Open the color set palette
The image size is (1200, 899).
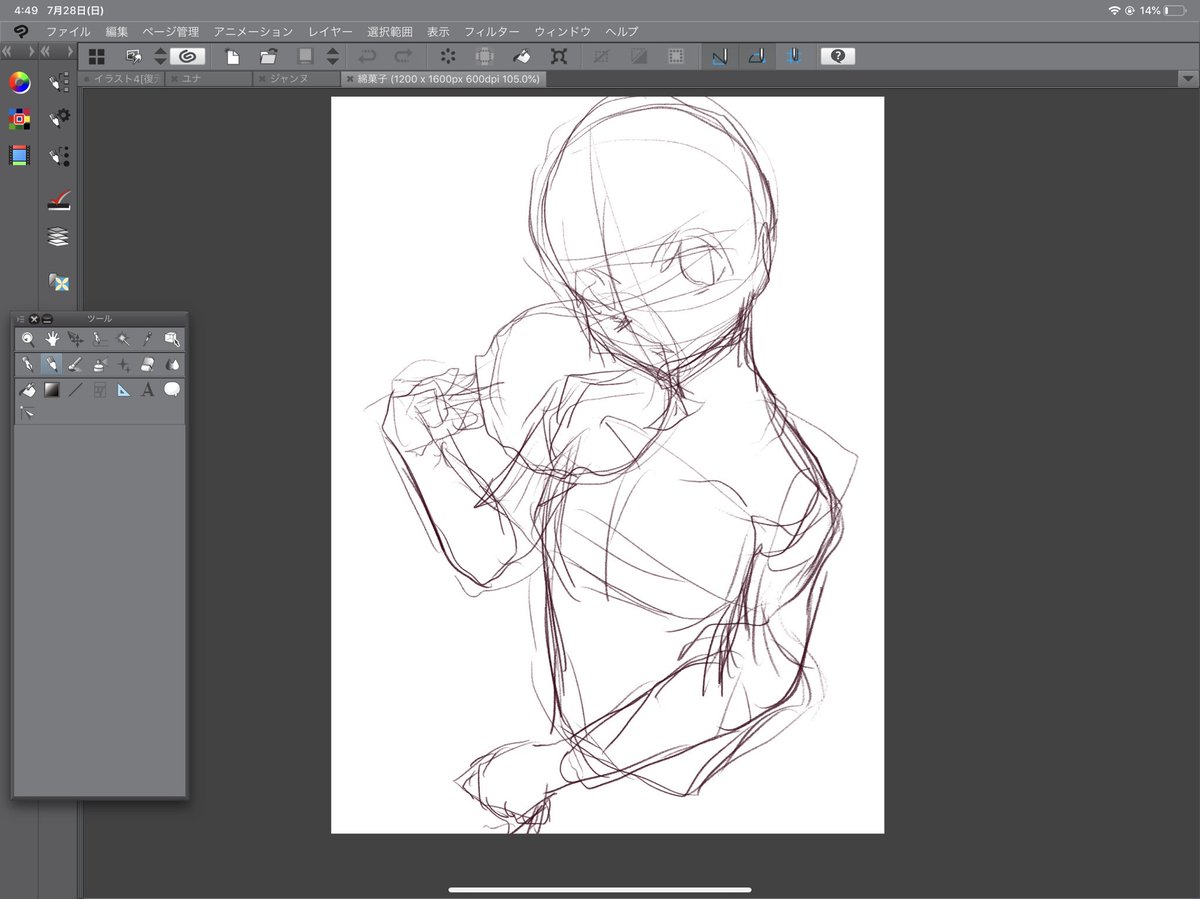coord(19,119)
